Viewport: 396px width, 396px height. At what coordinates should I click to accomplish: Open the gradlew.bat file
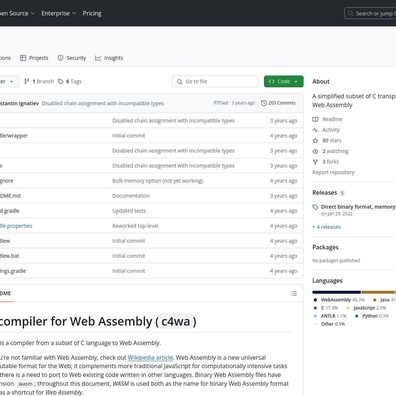pos(9,256)
